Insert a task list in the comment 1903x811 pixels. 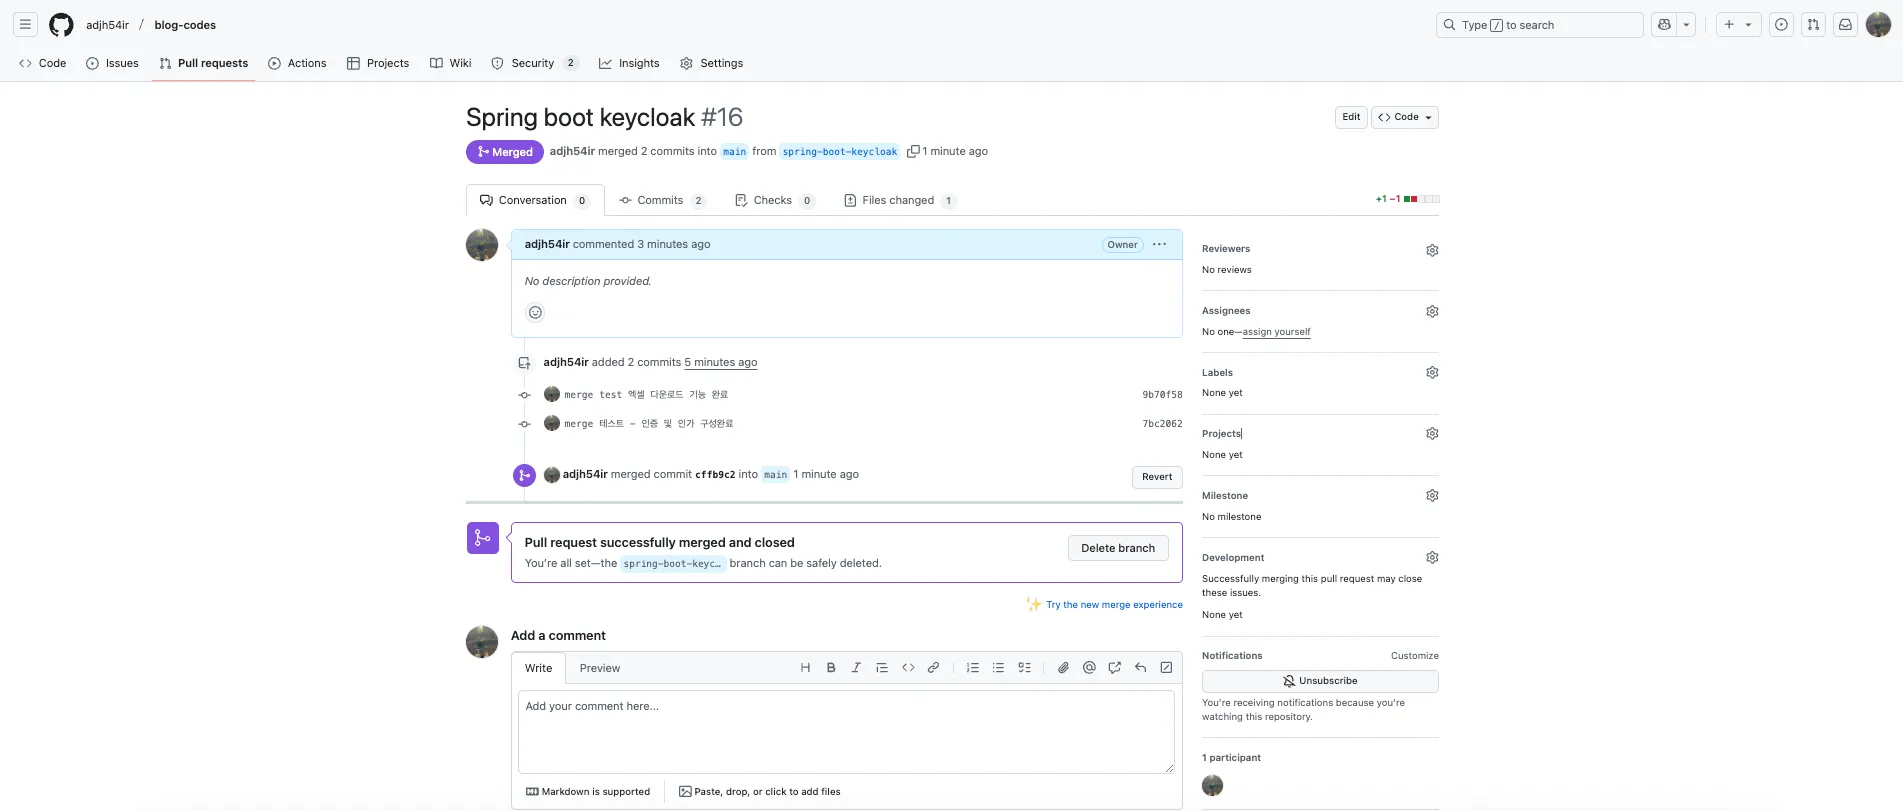click(x=1024, y=668)
